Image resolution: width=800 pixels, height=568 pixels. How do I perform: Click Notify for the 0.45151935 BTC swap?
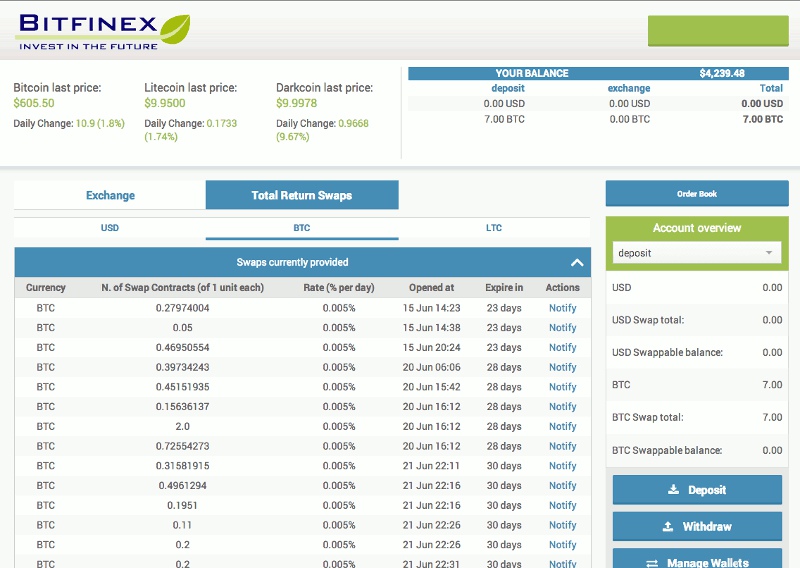[x=562, y=387]
